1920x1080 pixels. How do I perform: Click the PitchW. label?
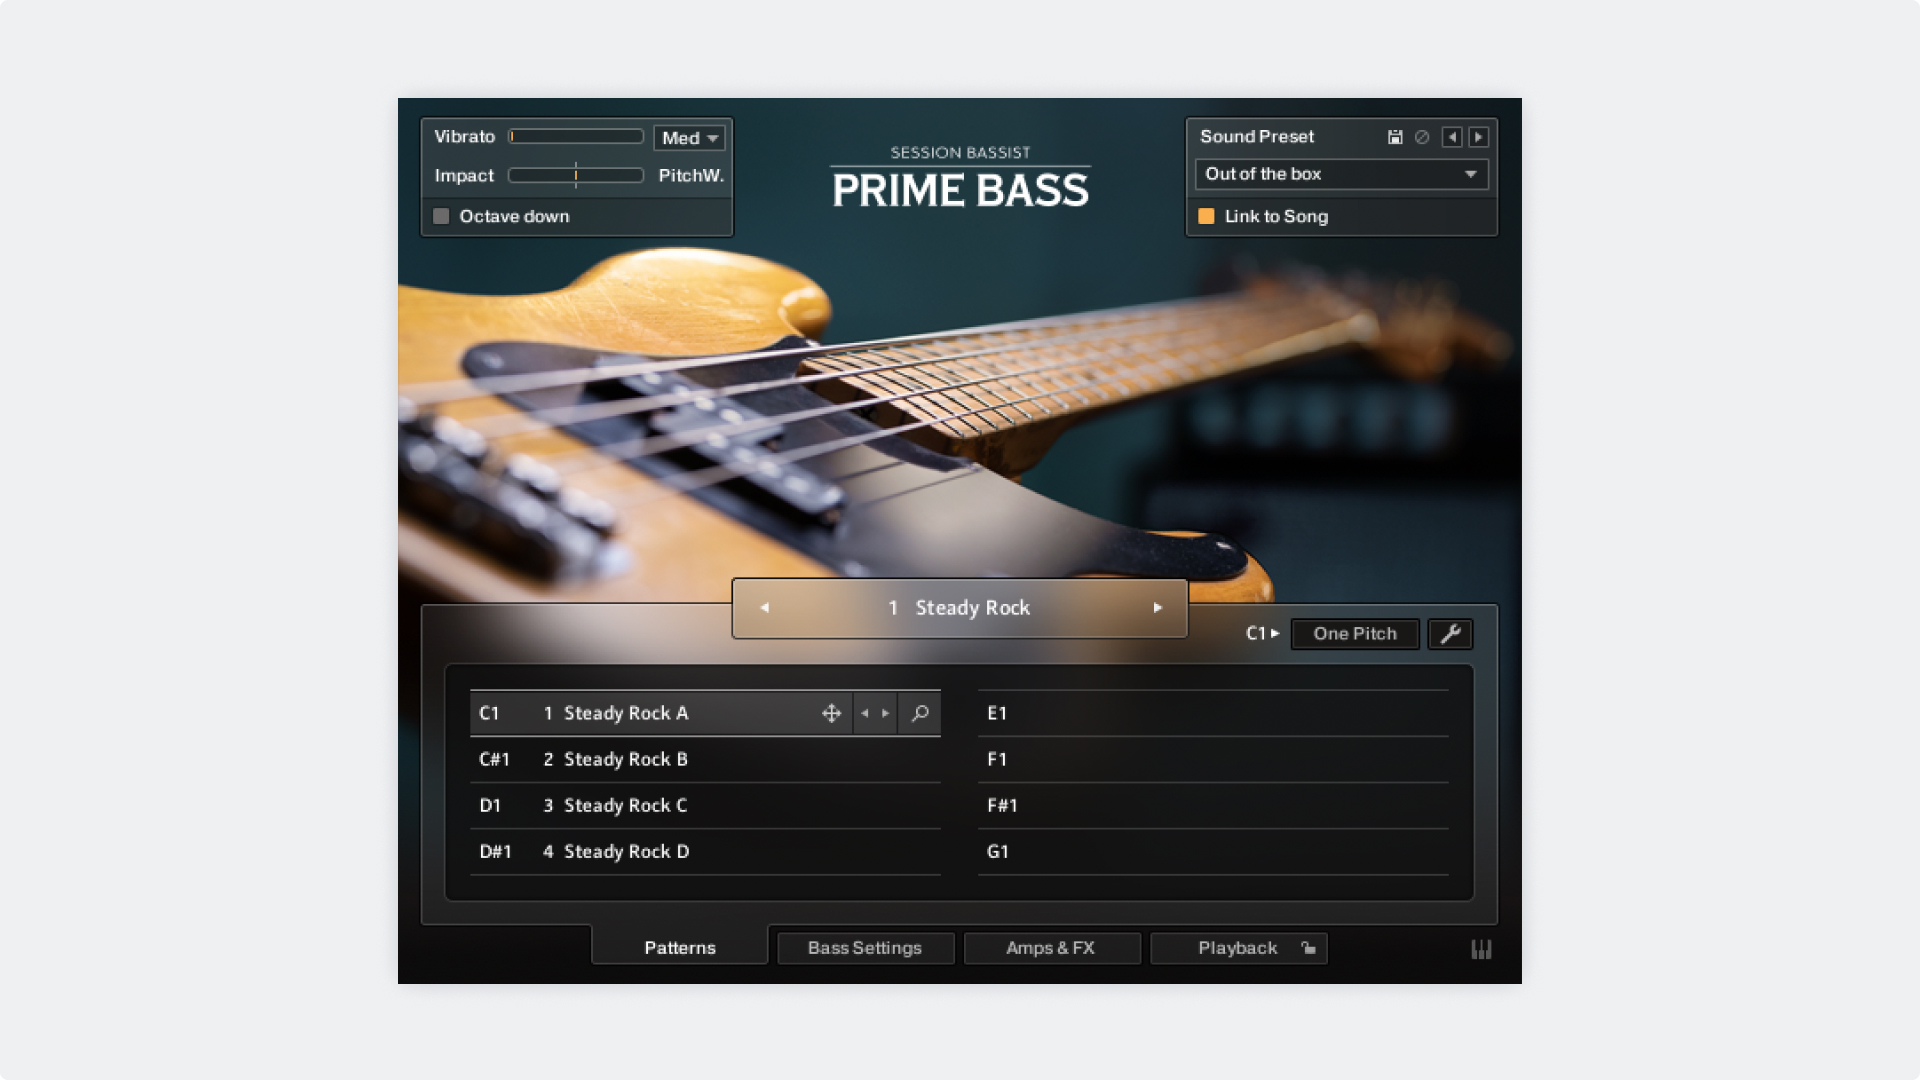click(691, 175)
